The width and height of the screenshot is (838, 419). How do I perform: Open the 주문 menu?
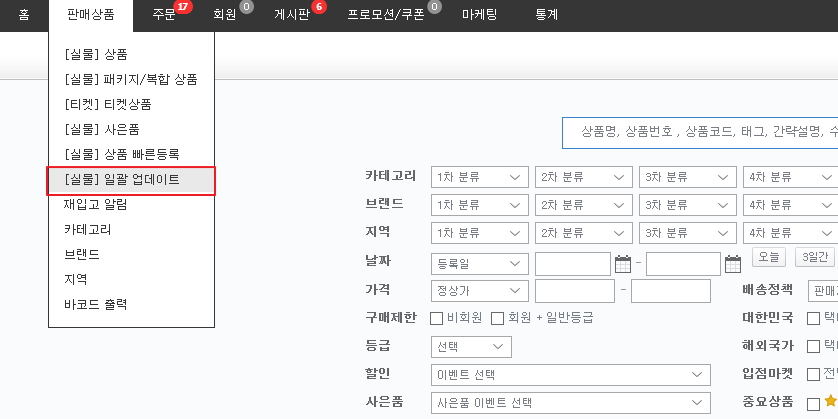[164, 15]
